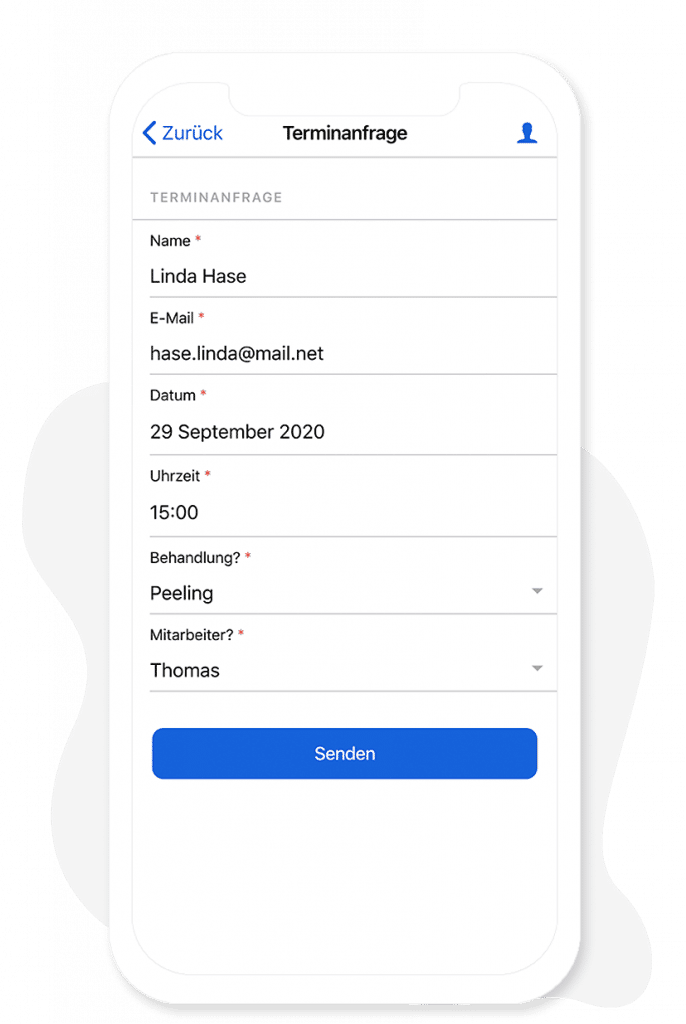
Task: Edit the Name field Linda Hase
Action: pos(353,276)
